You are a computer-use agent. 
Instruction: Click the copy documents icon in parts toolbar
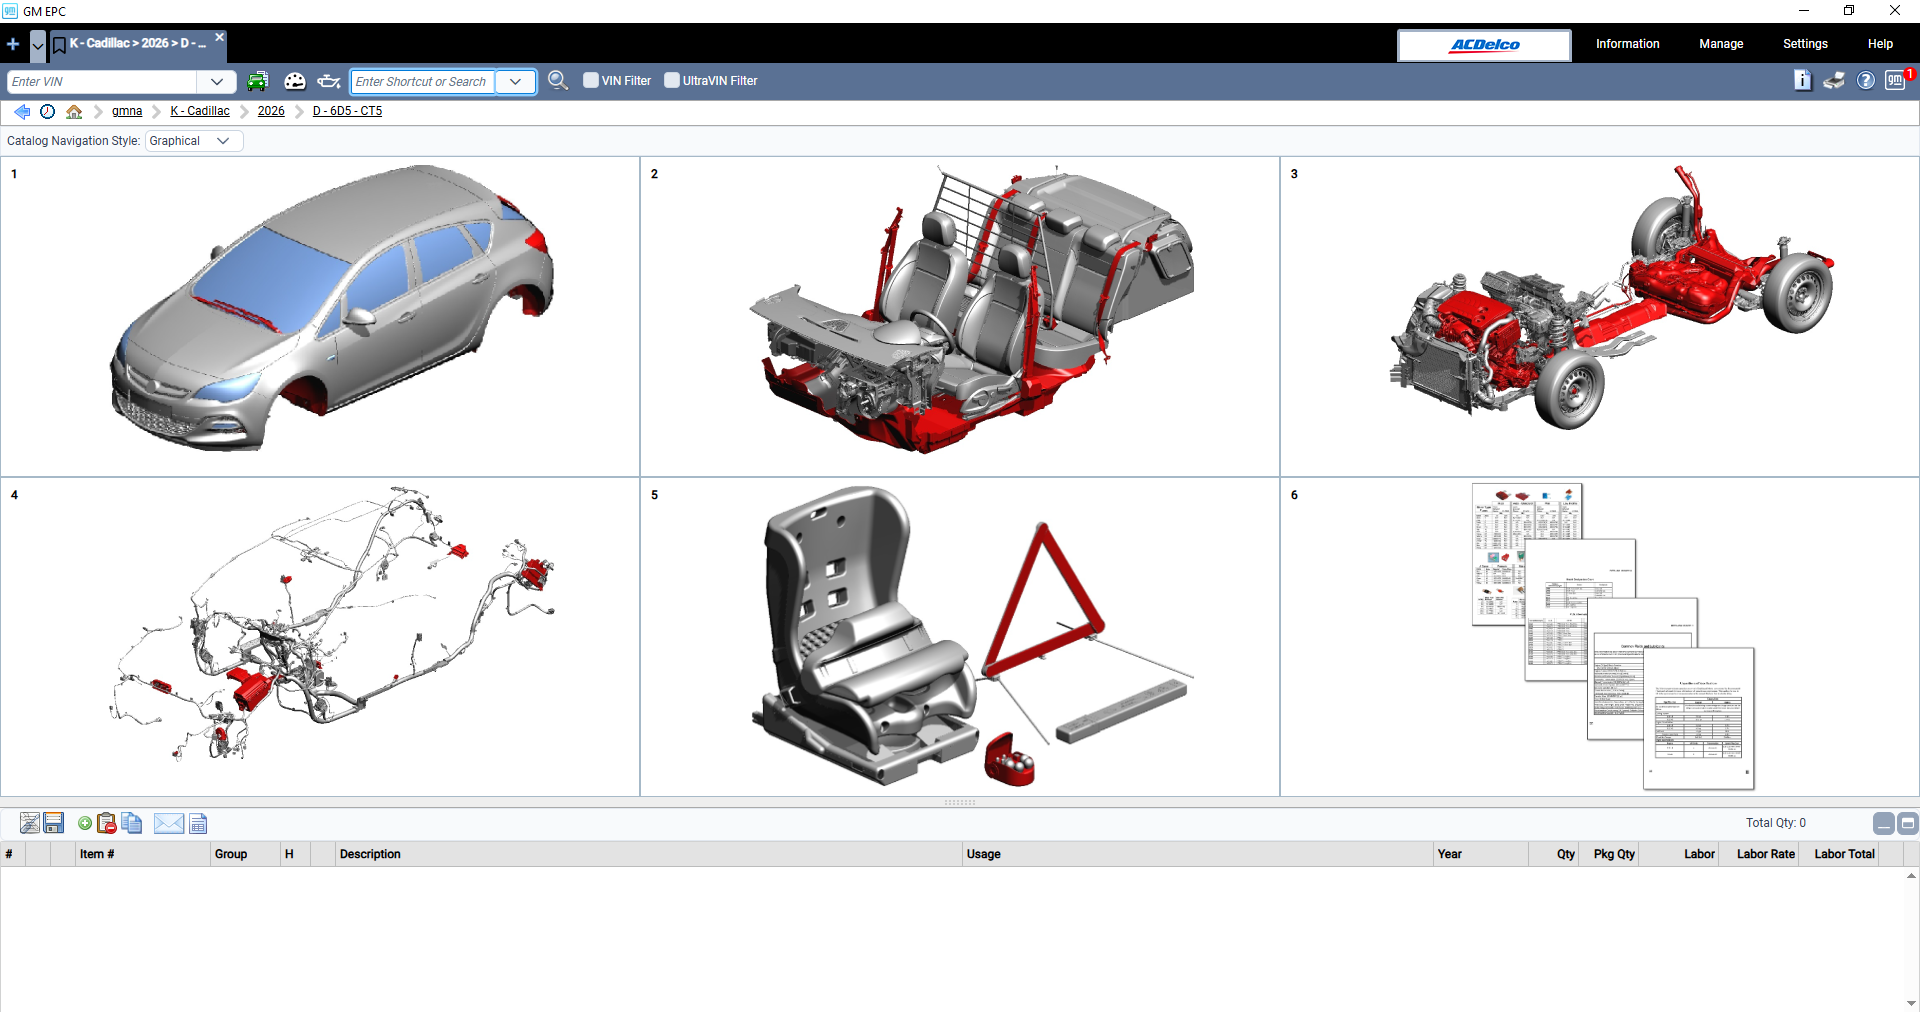[x=131, y=823]
